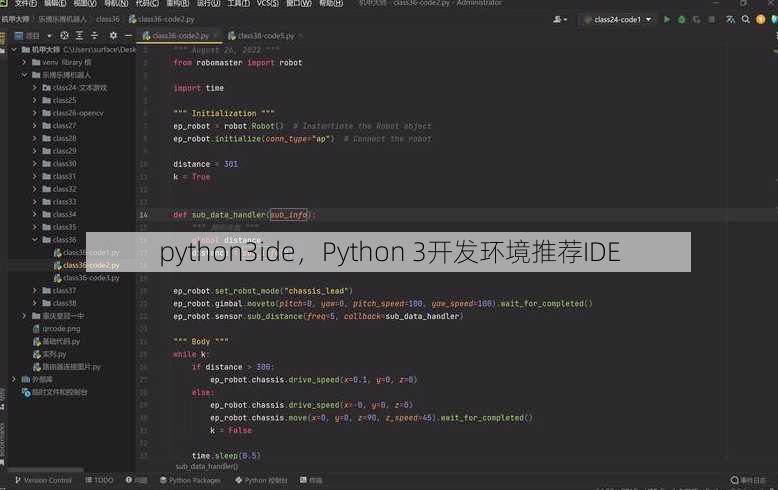Viewport: 778px width, 490px height.
Task: Open the 文件(F) menu
Action: point(25,3)
